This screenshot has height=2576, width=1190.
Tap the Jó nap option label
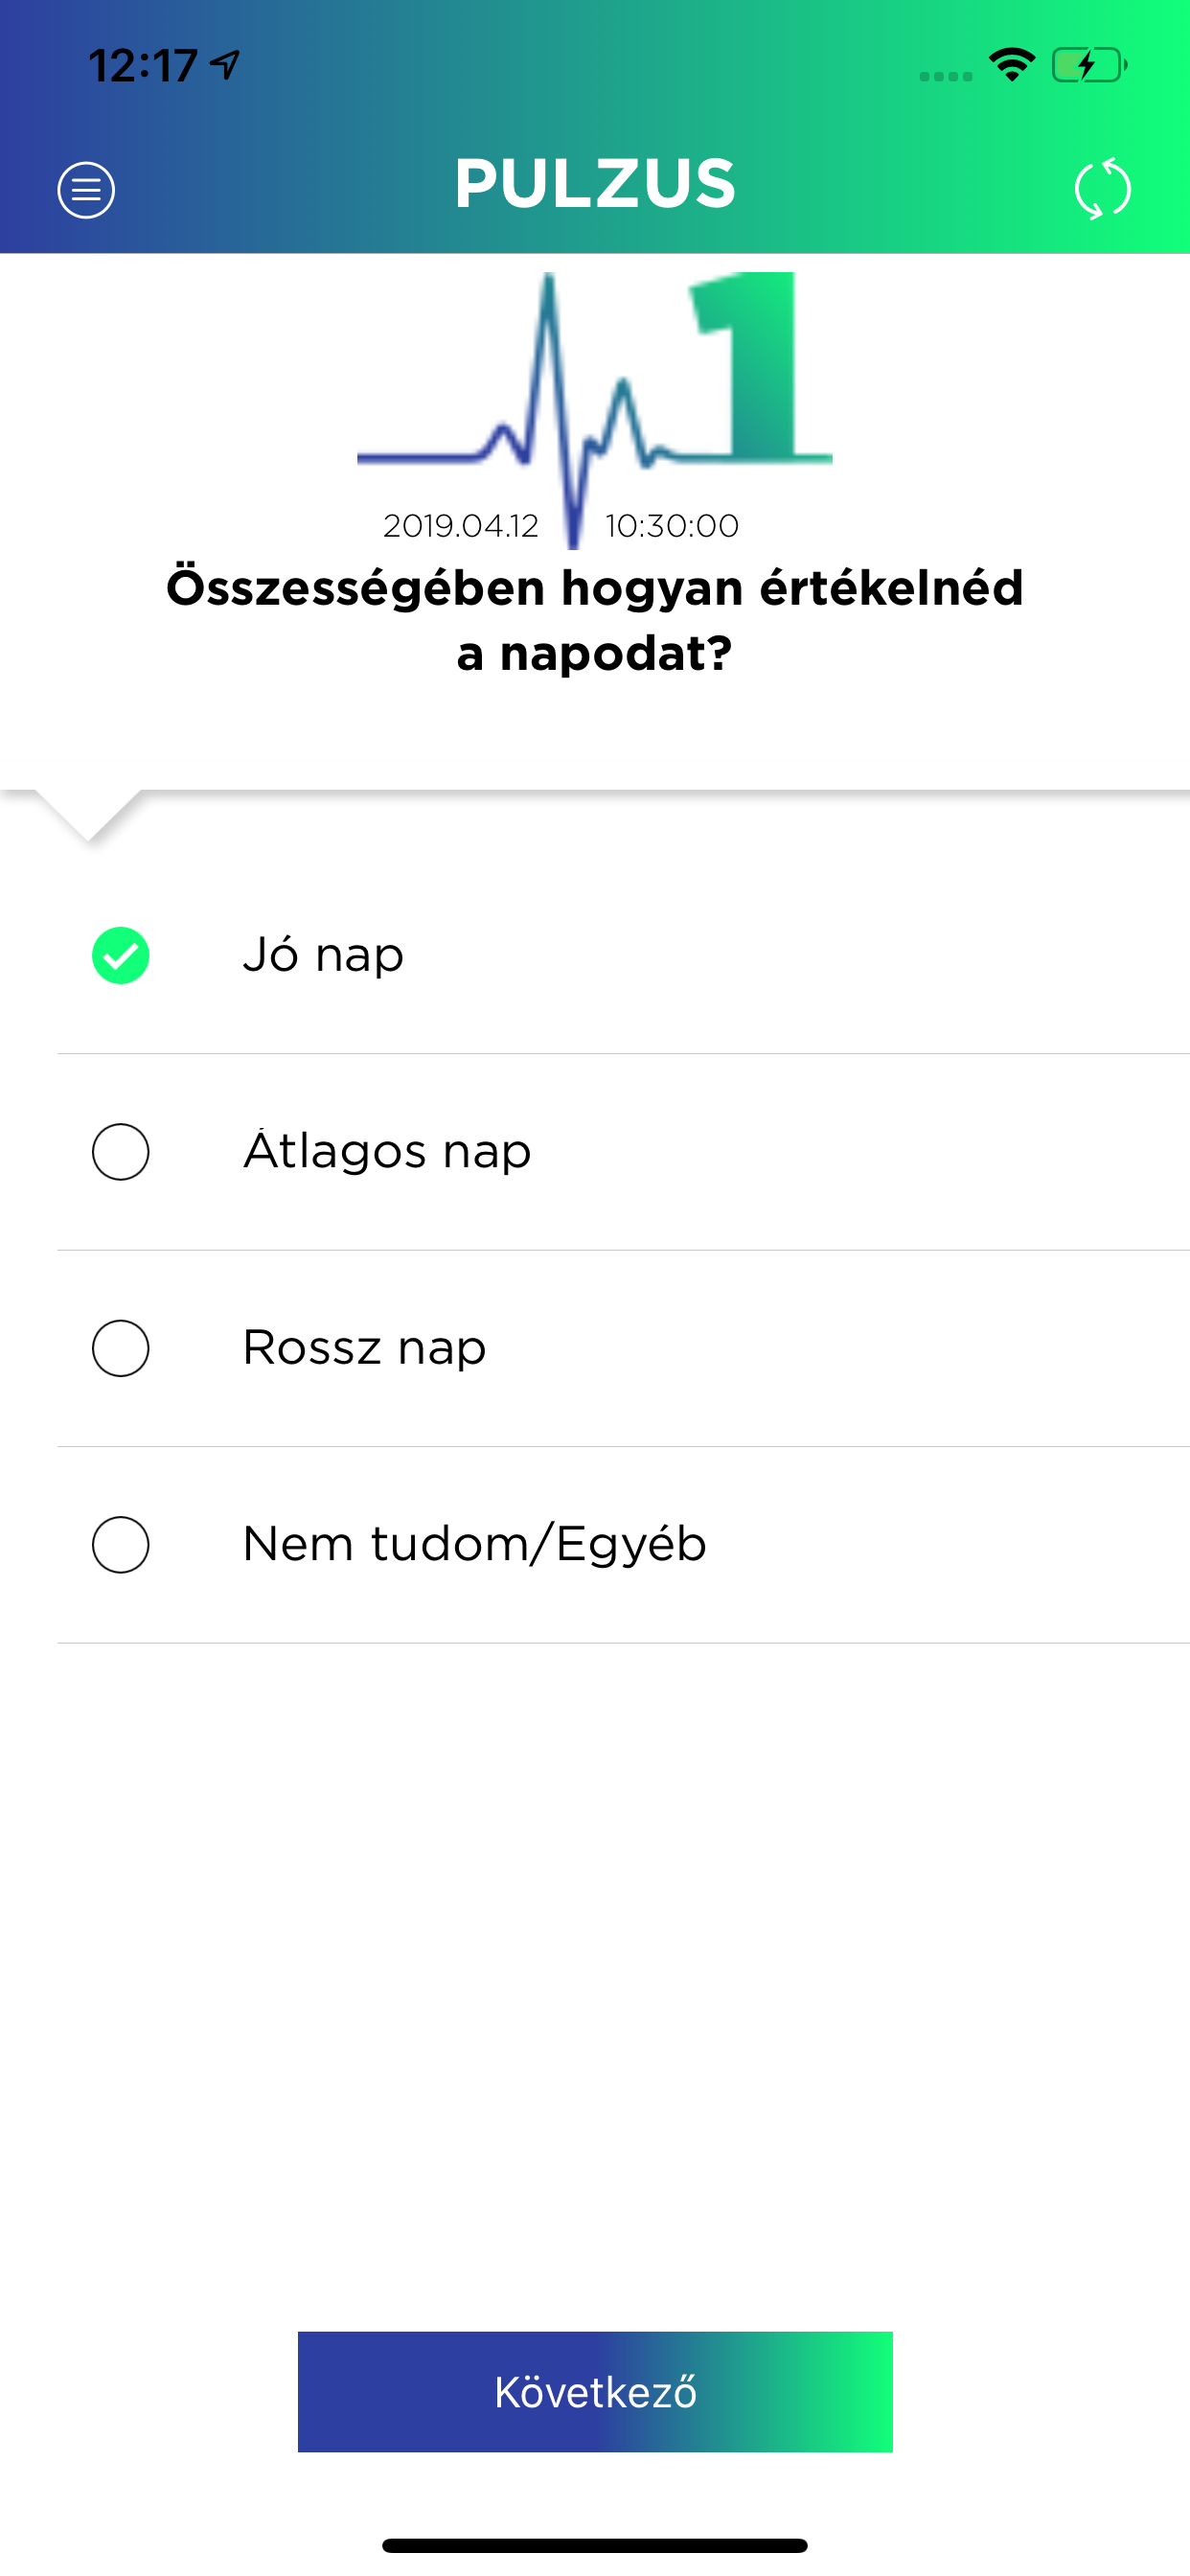(x=323, y=955)
